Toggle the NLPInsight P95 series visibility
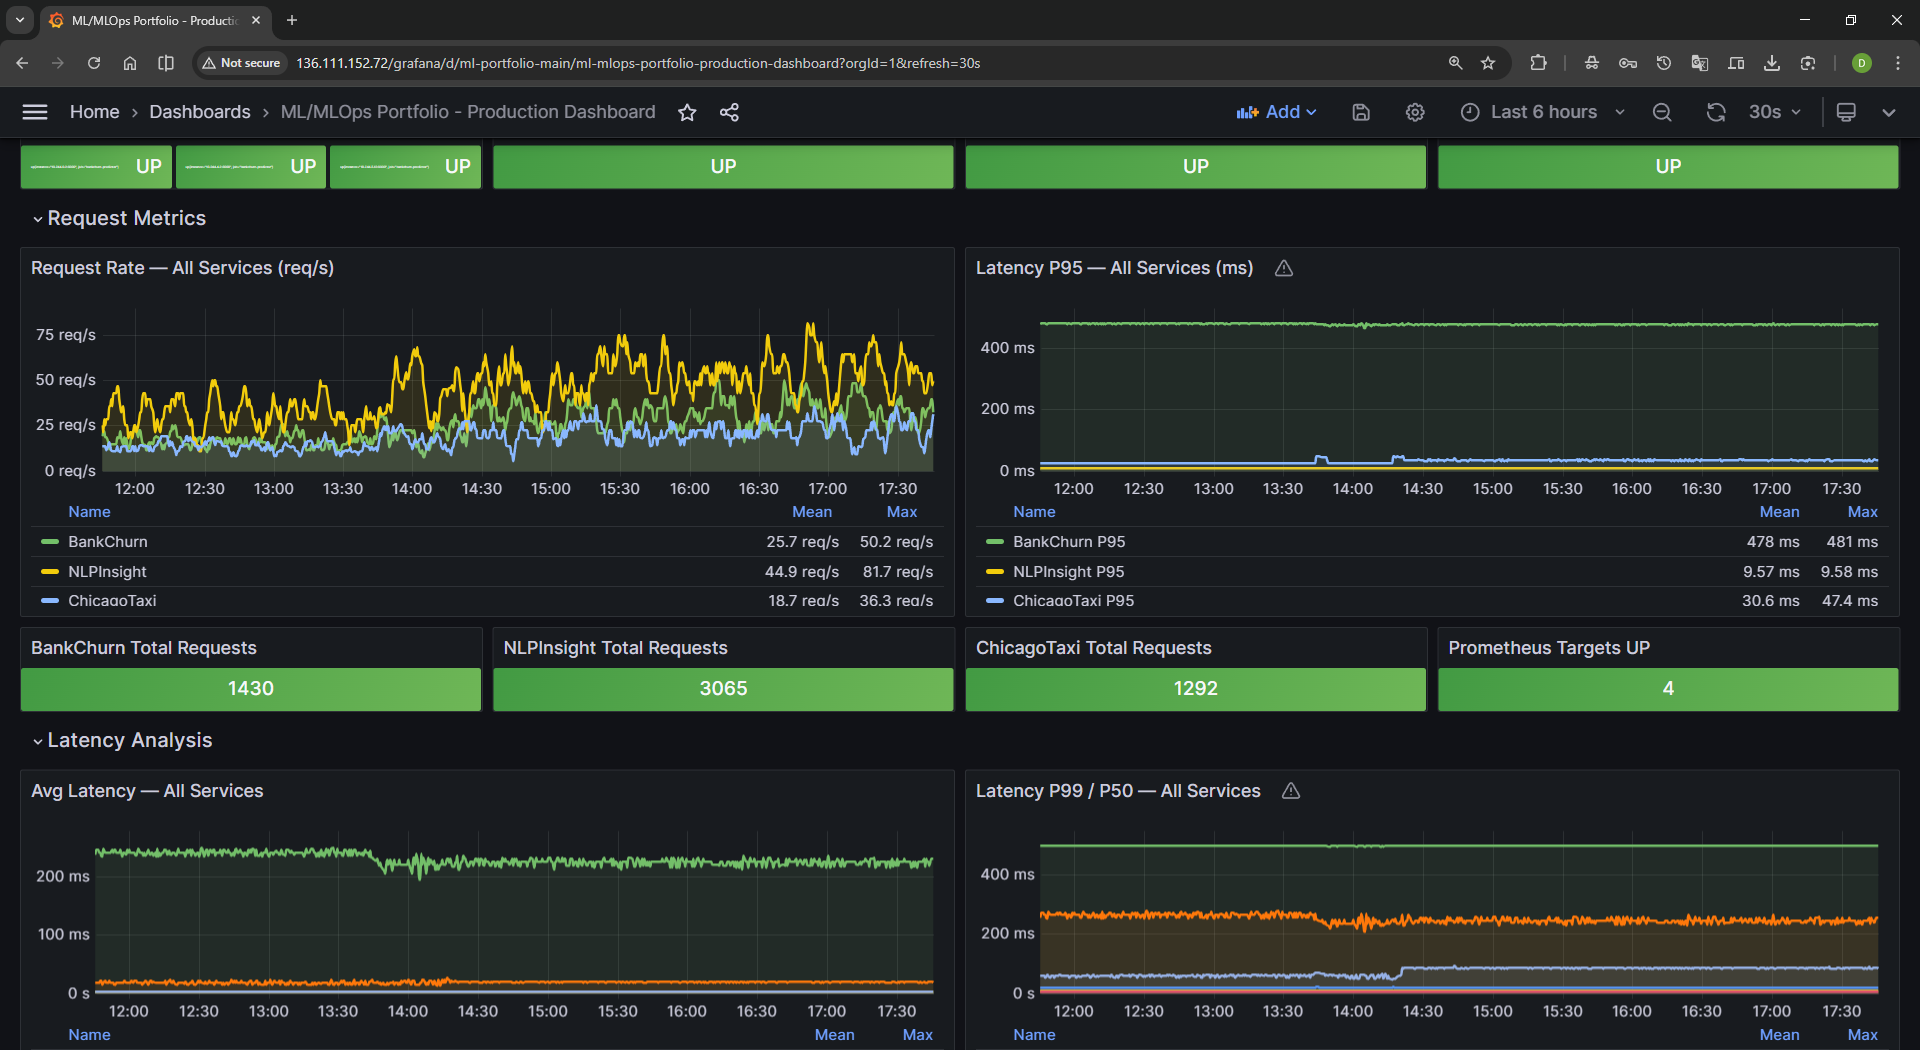Viewport: 1920px width, 1050px height. [x=1068, y=571]
